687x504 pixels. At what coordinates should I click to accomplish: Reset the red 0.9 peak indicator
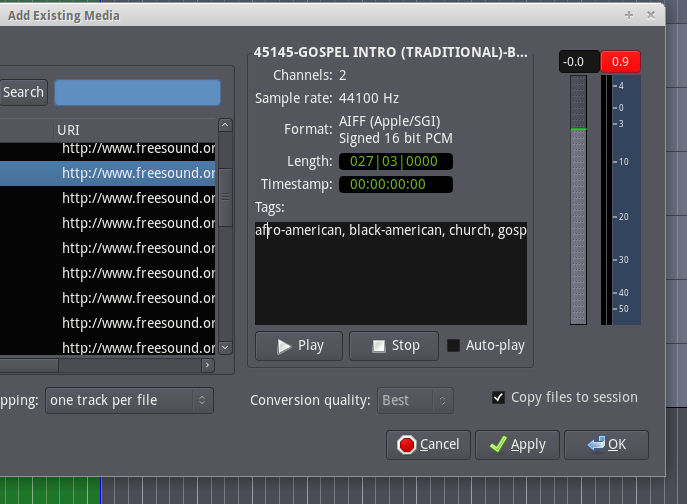tap(620, 62)
